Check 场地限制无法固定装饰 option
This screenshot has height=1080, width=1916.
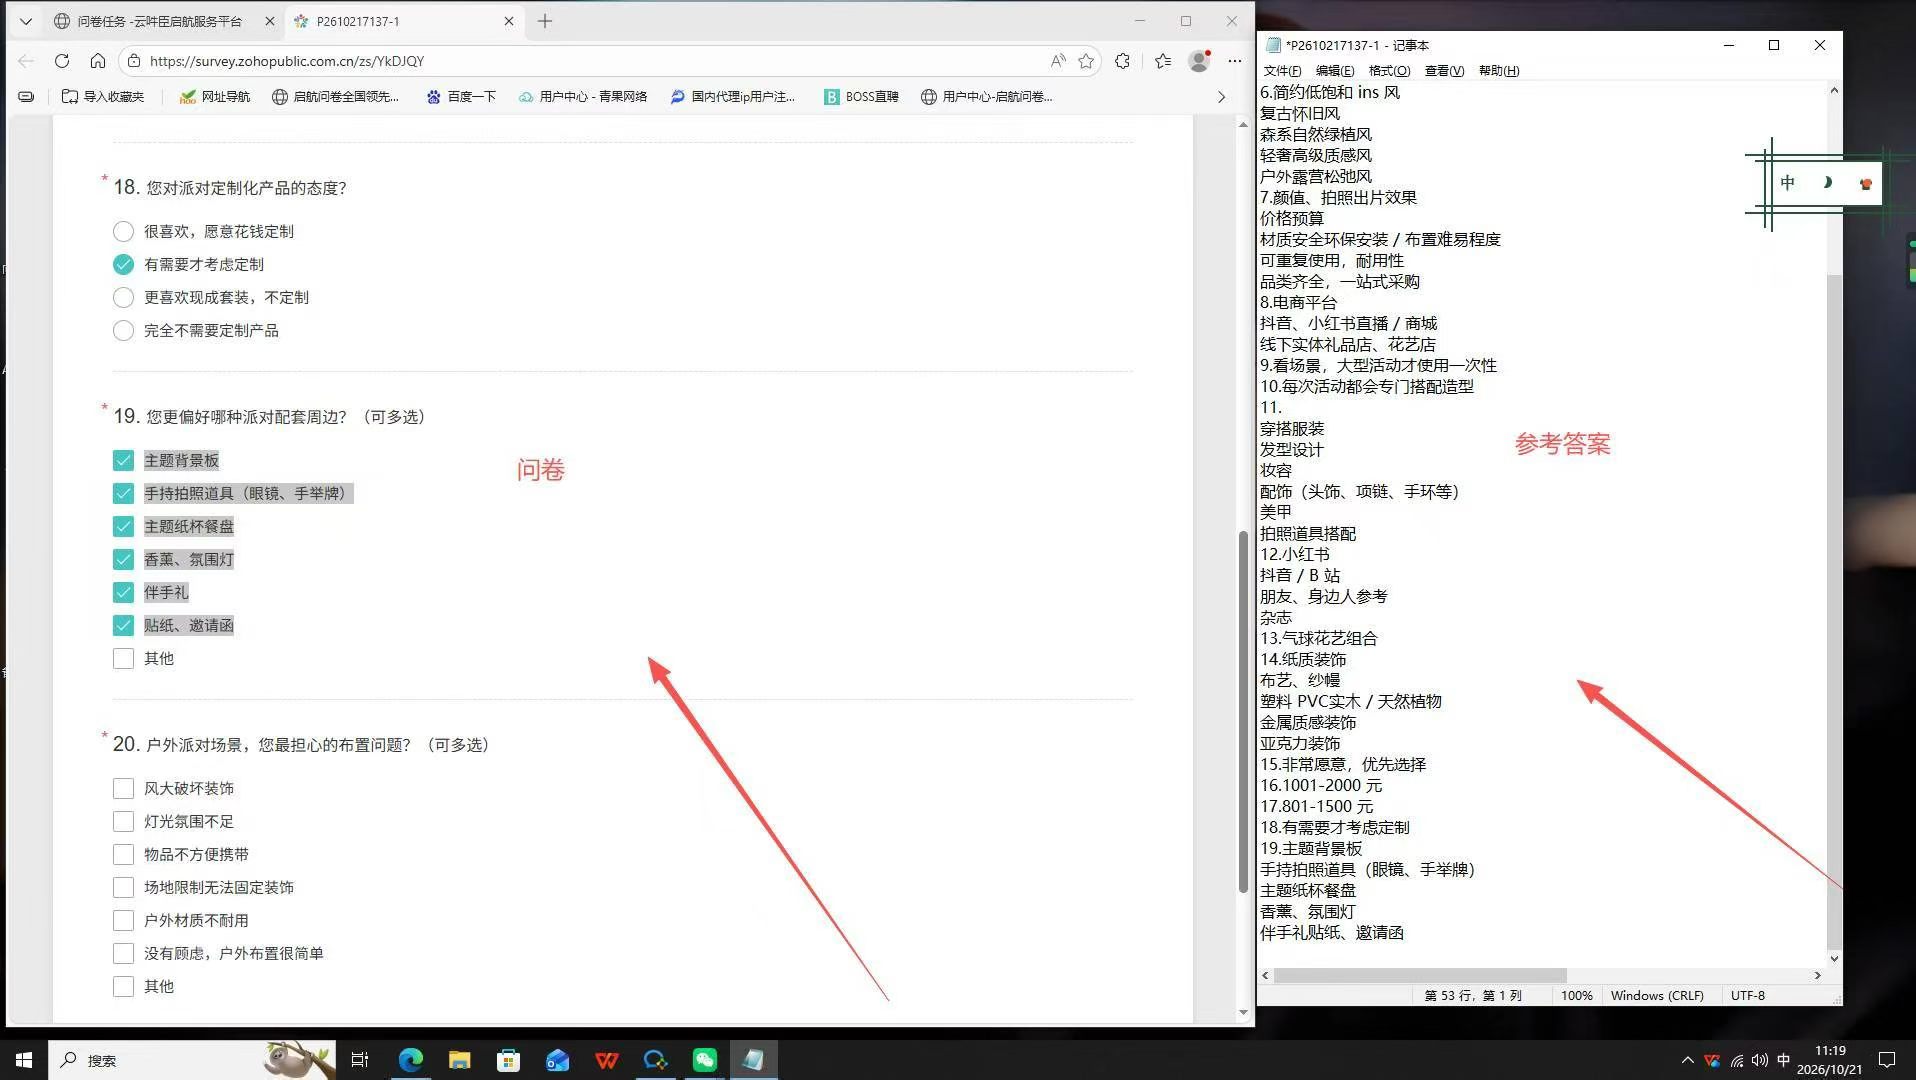(123, 888)
